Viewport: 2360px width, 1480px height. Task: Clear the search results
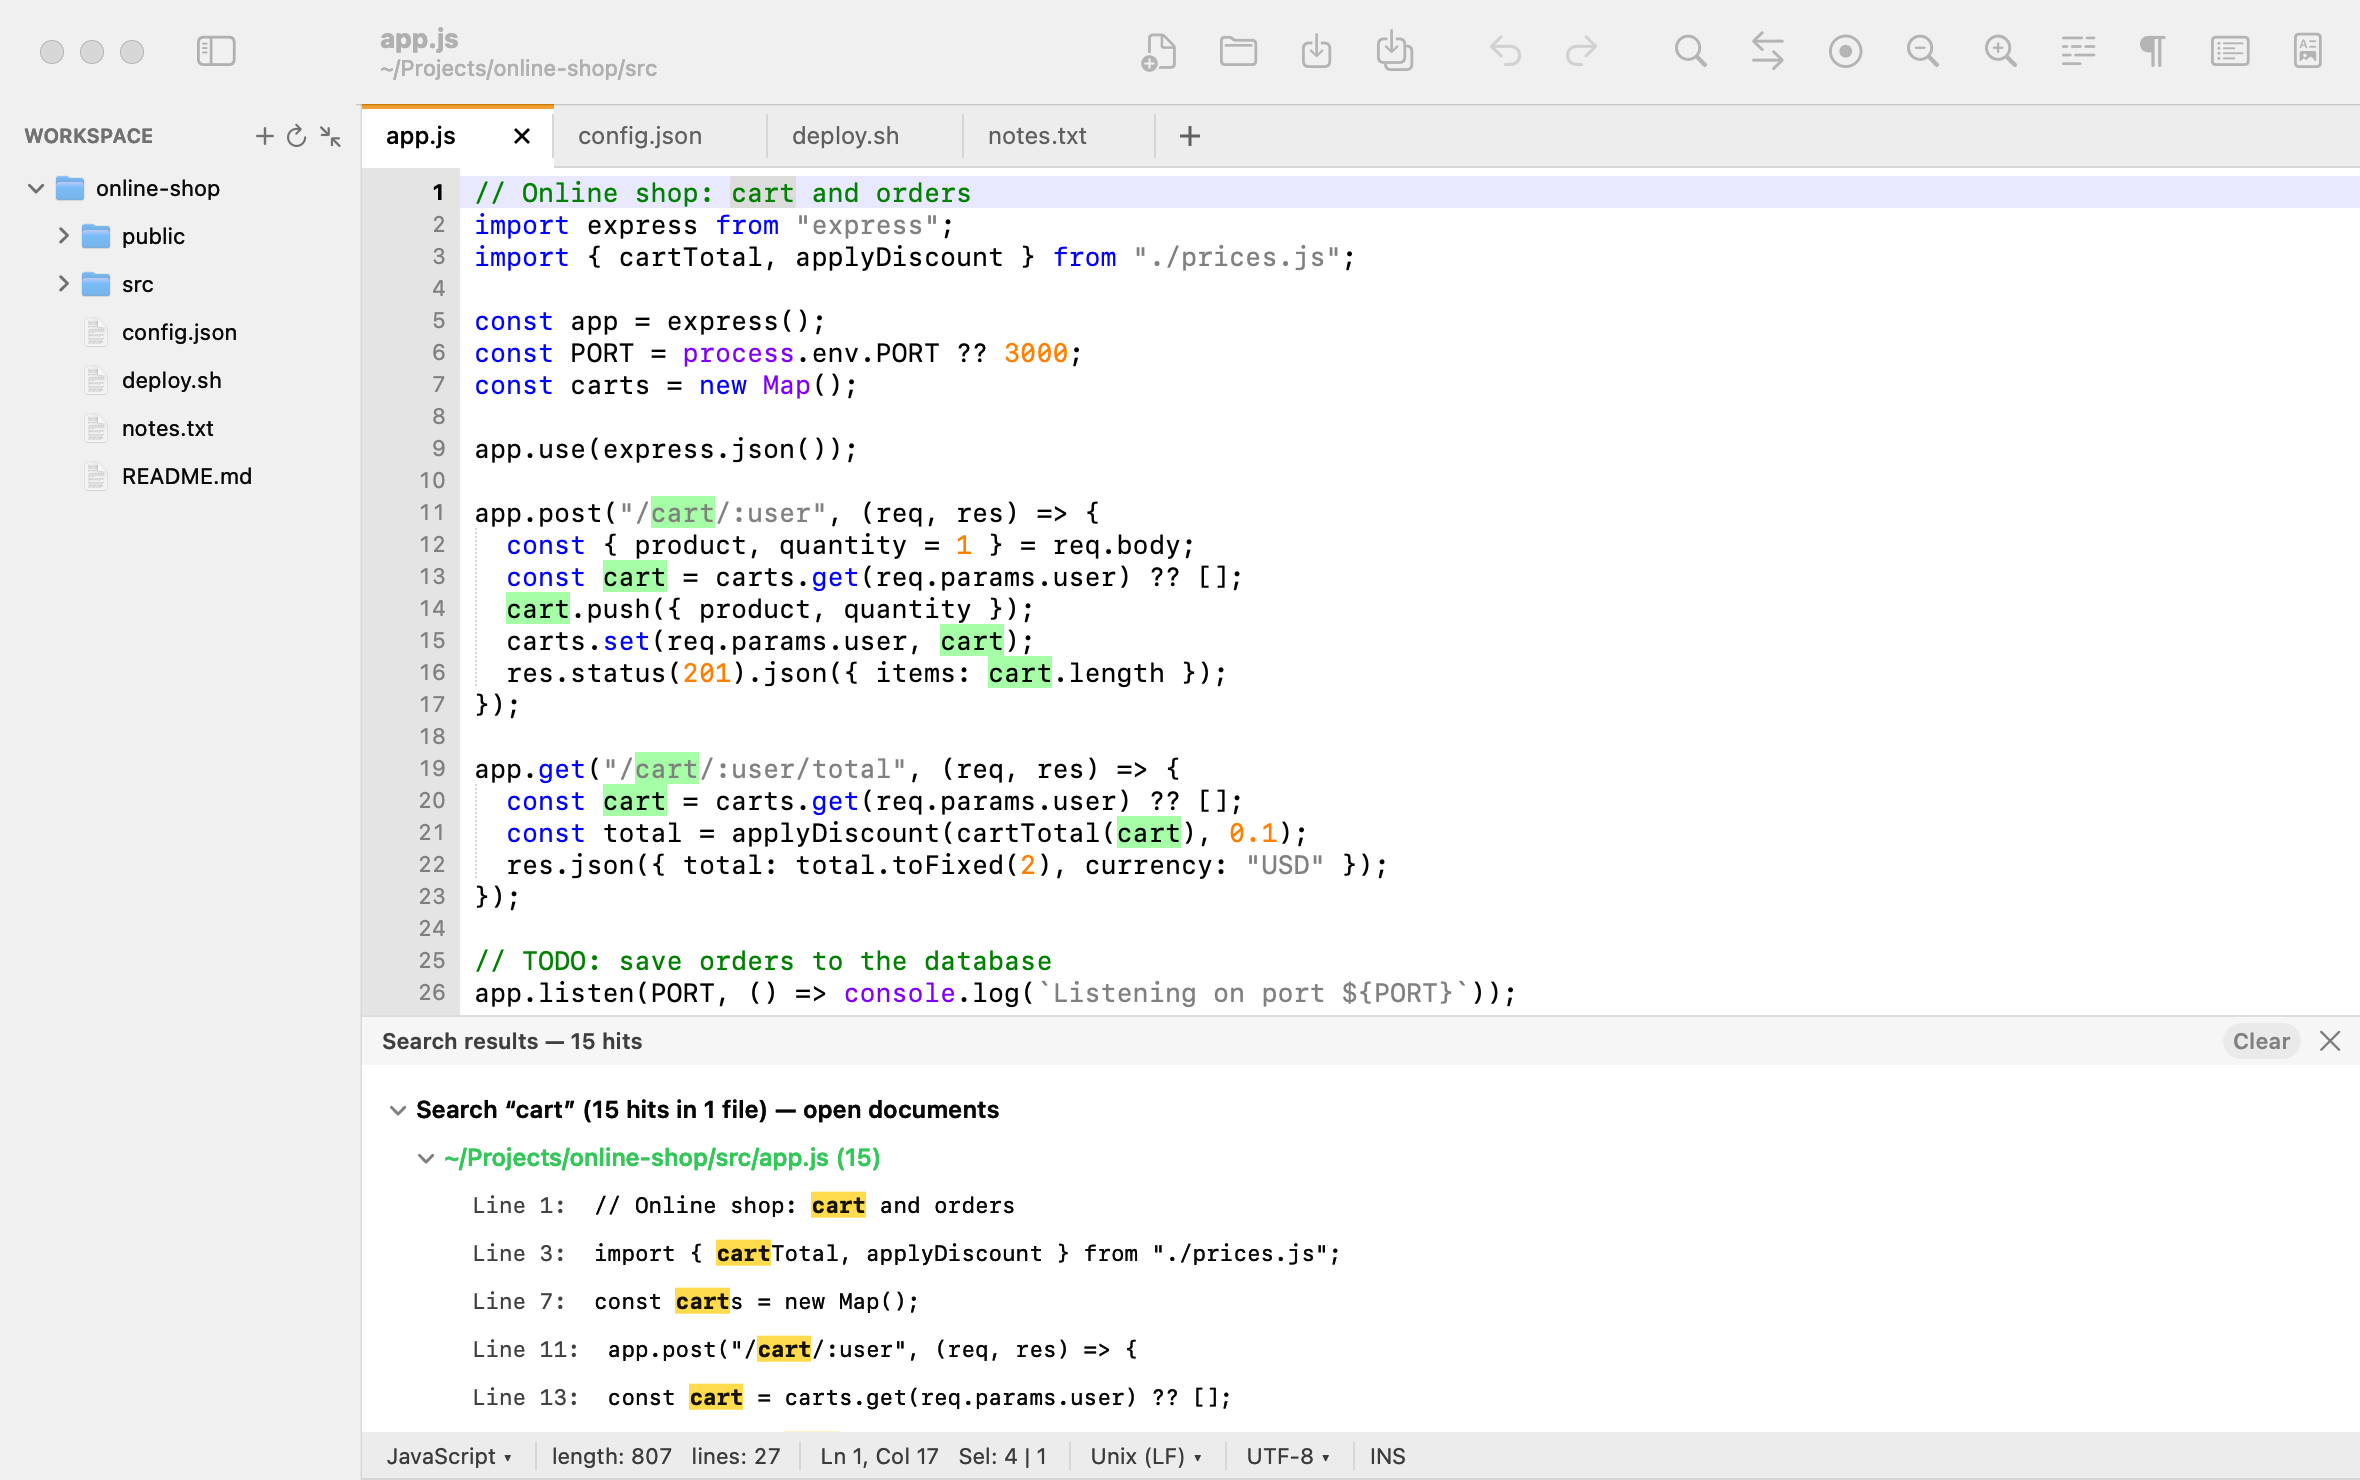(x=2261, y=1041)
